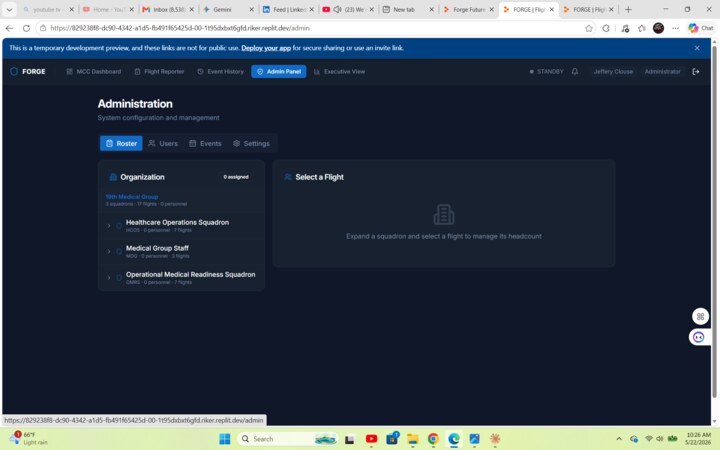
Task: Select the Medical Group Staff row name
Action: (x=157, y=248)
